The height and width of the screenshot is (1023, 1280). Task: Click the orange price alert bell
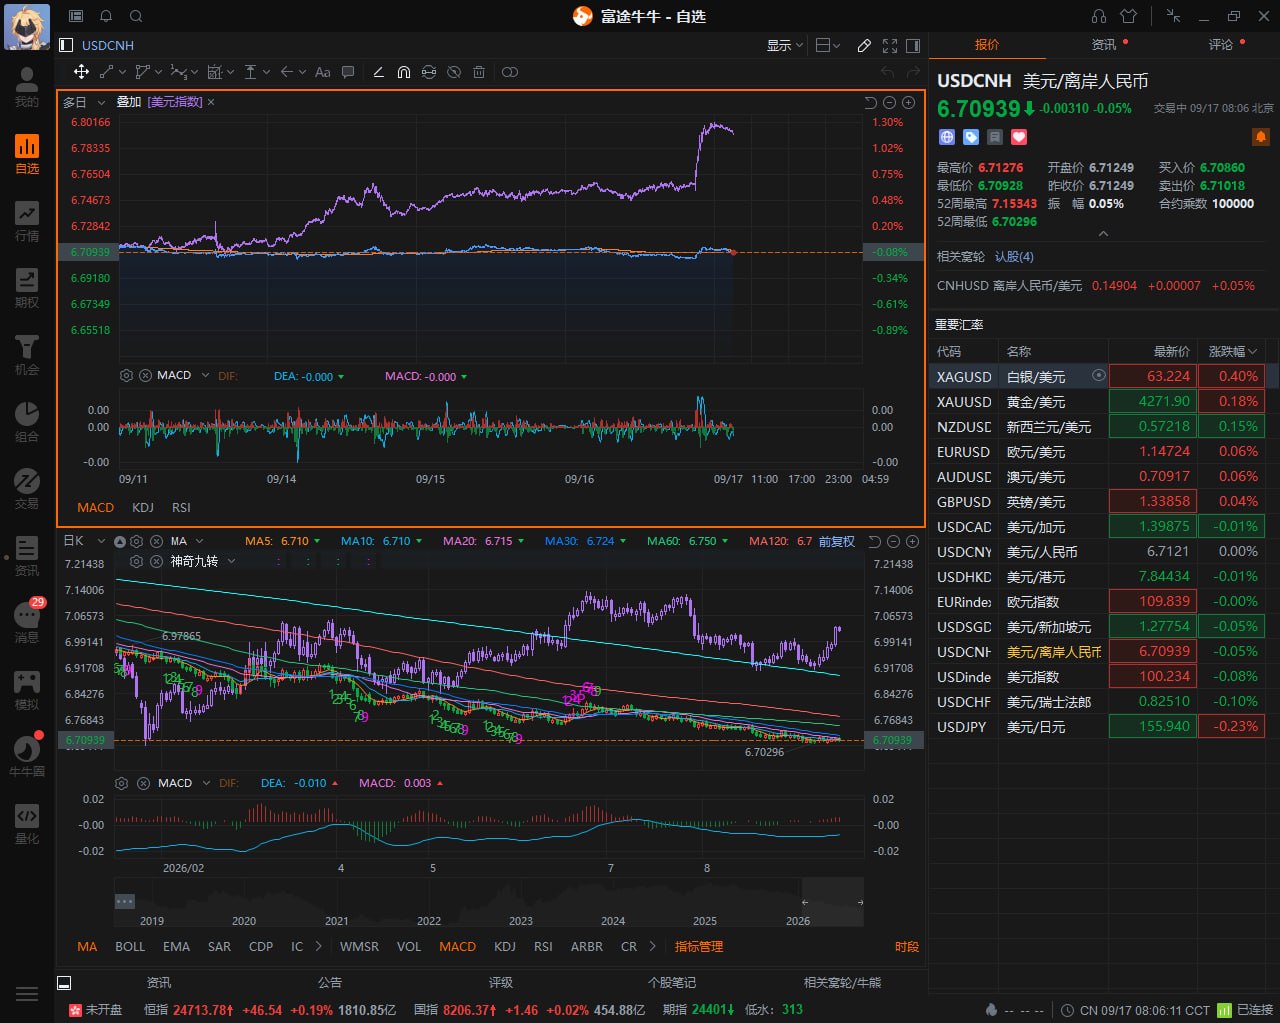1261,137
